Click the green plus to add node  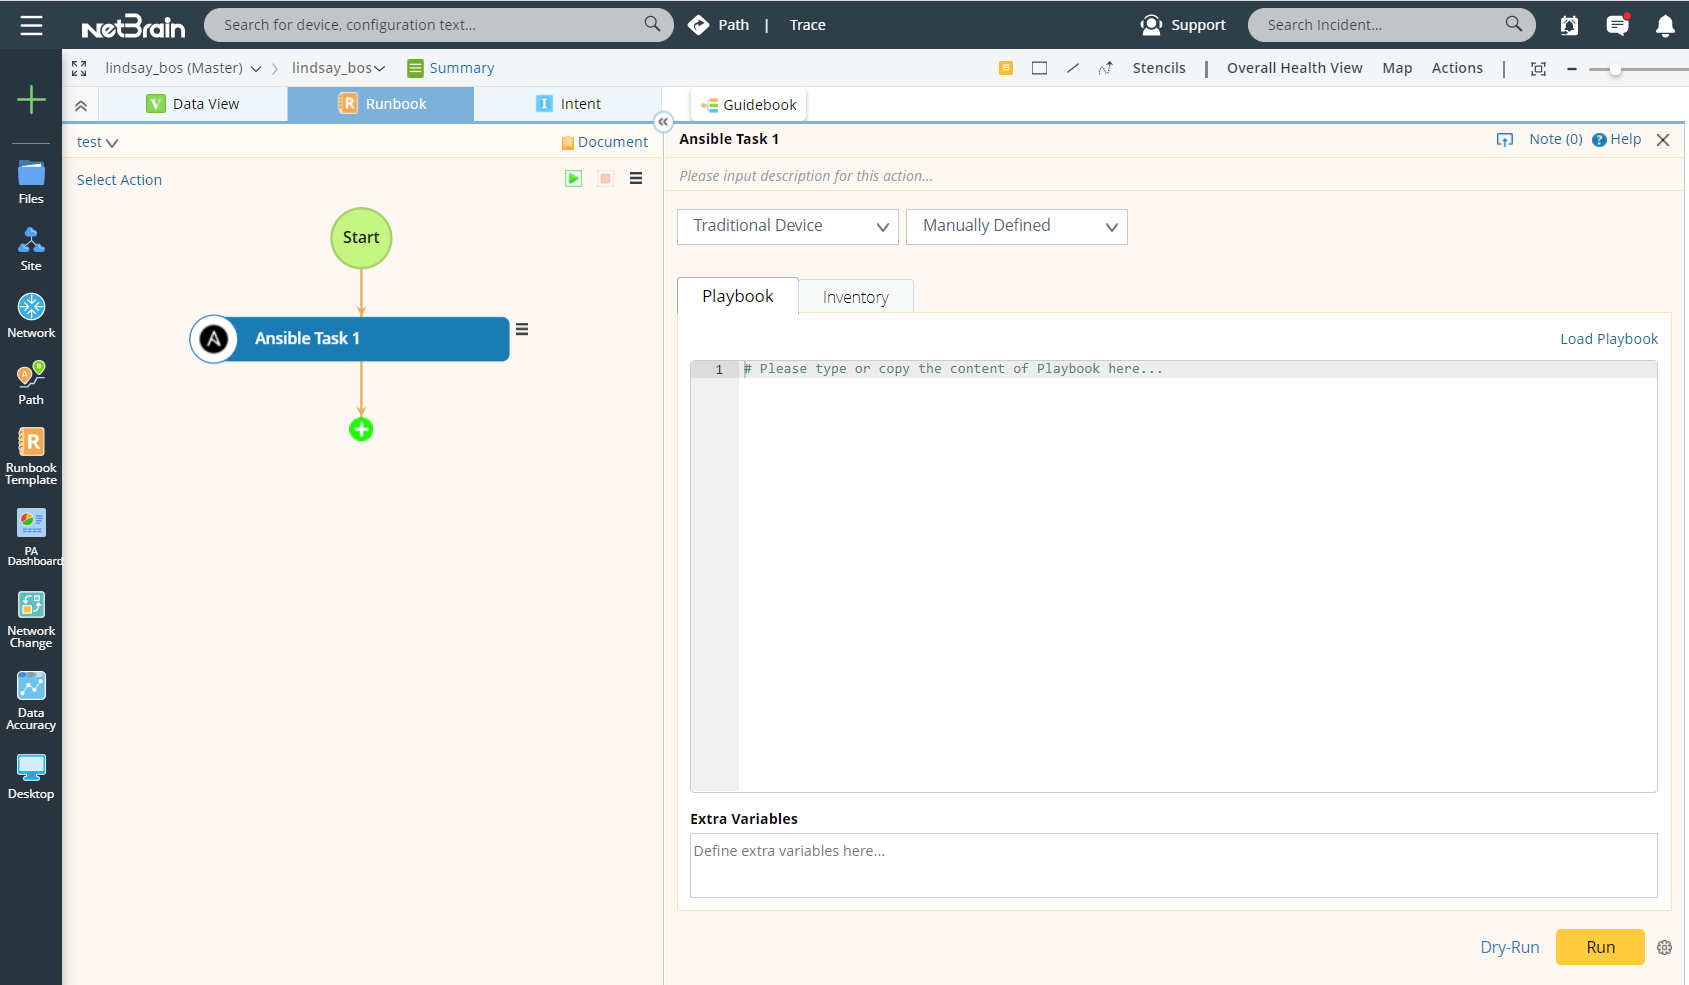361,430
